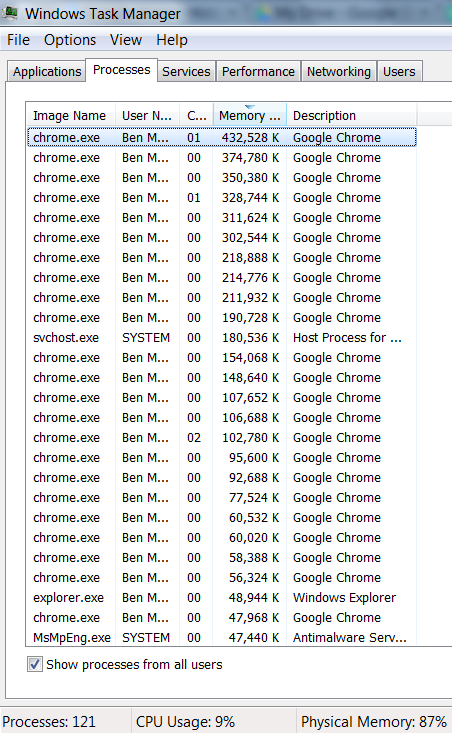Select the chrome.exe row using 190,728 K
This screenshot has width=452, height=734.
[x=221, y=318]
